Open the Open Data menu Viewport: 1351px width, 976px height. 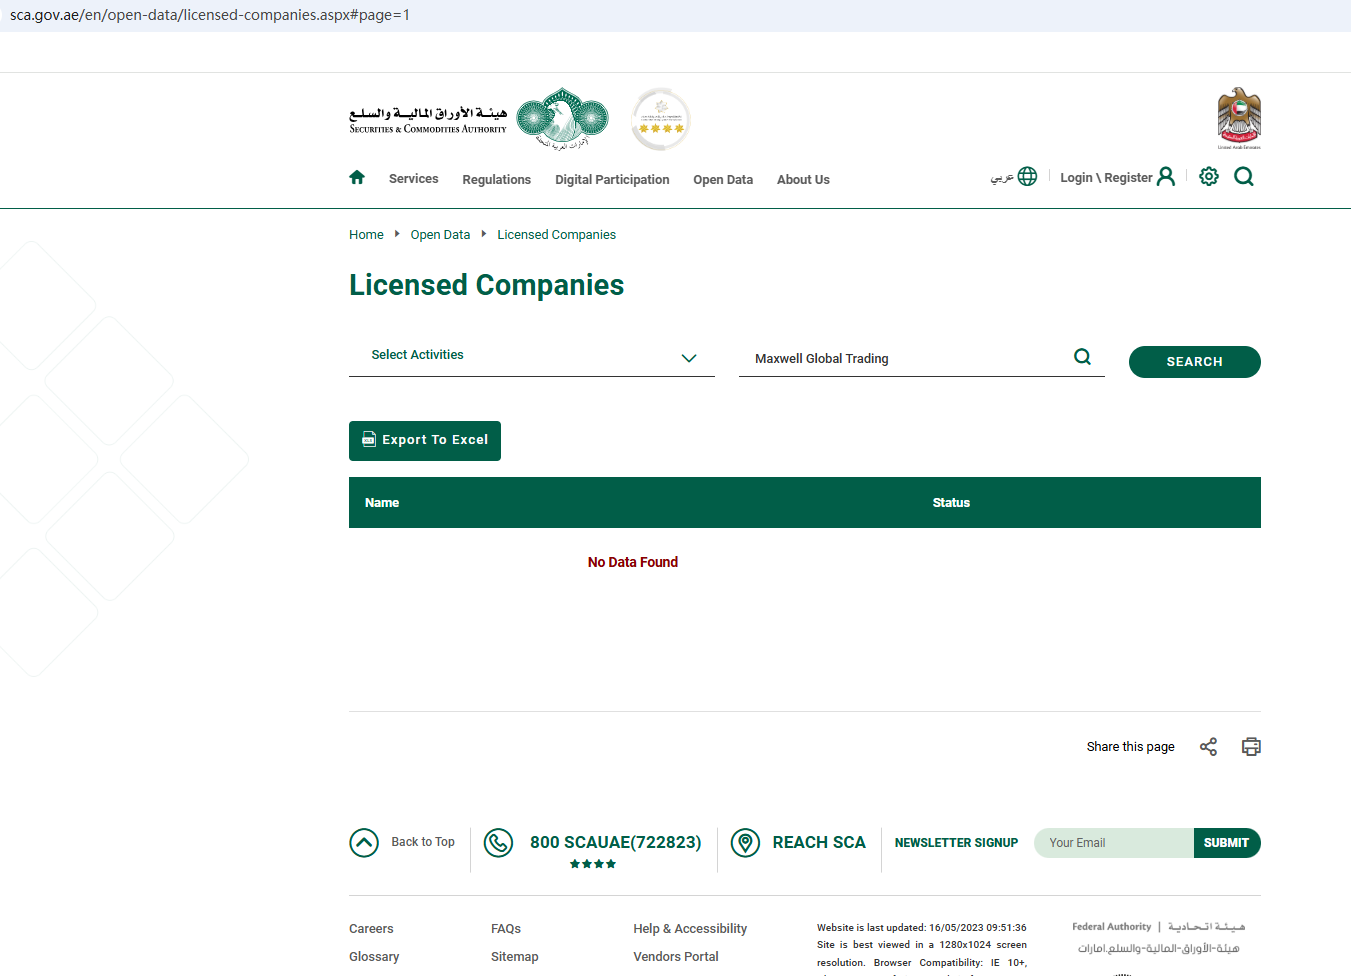723,180
